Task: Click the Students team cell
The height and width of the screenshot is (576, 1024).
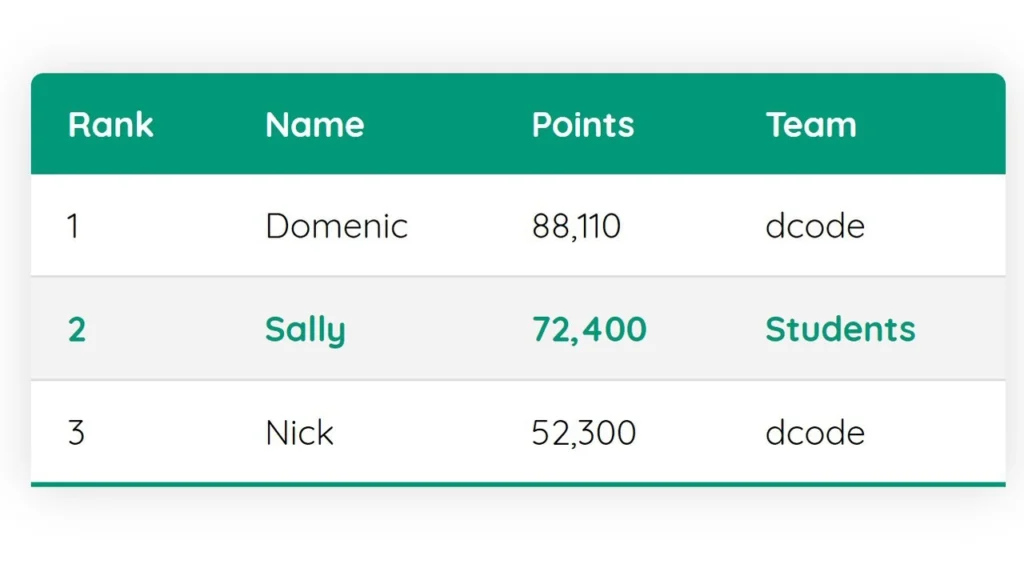Action: [840, 329]
